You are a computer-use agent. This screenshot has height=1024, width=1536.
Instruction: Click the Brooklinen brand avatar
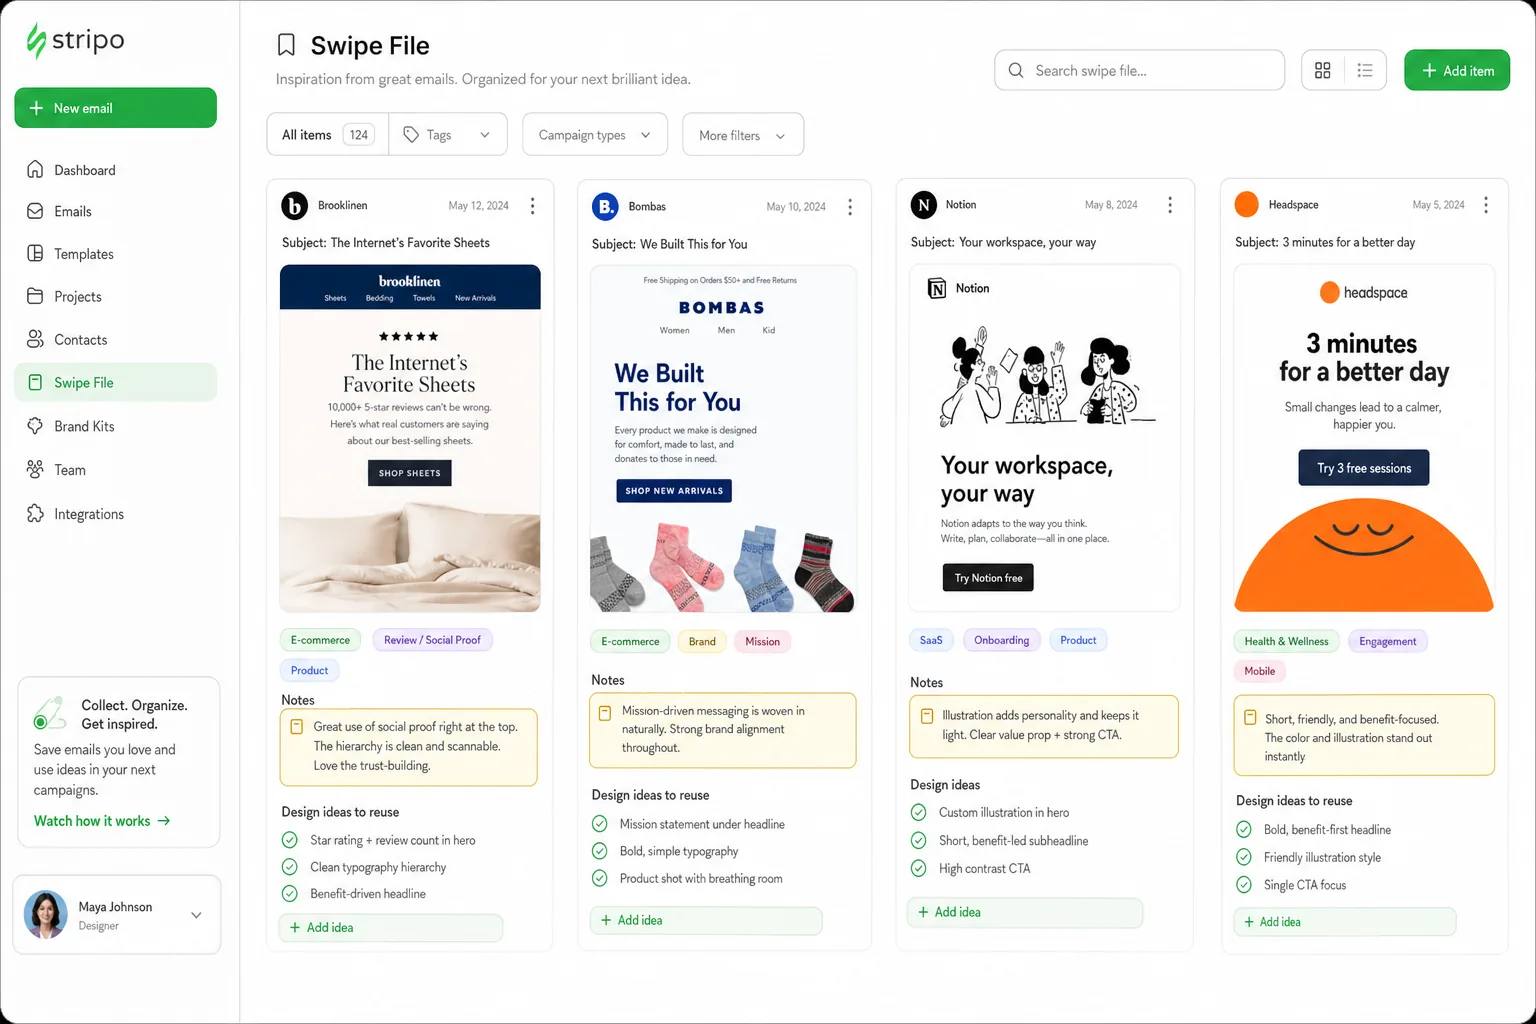tap(294, 206)
